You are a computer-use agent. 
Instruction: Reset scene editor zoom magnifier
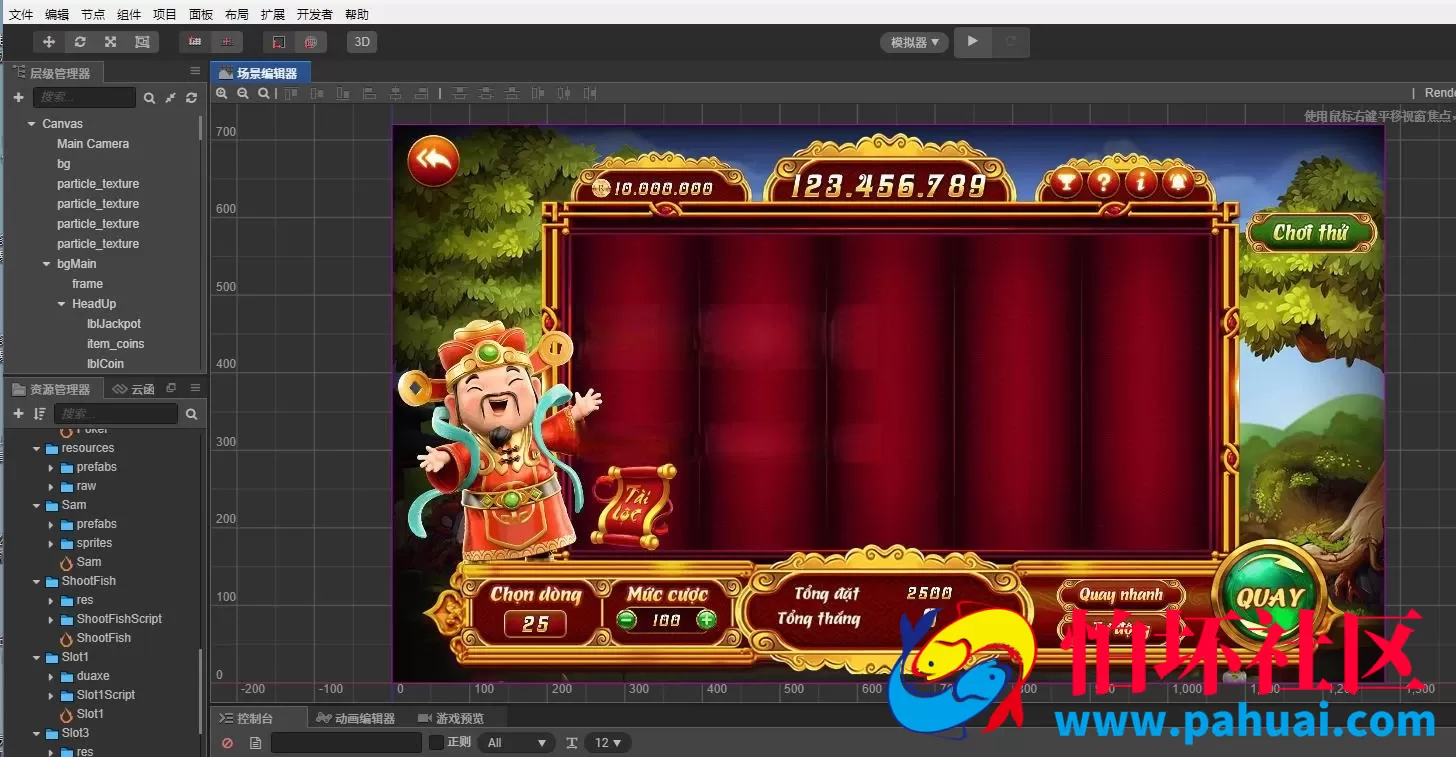click(x=264, y=93)
